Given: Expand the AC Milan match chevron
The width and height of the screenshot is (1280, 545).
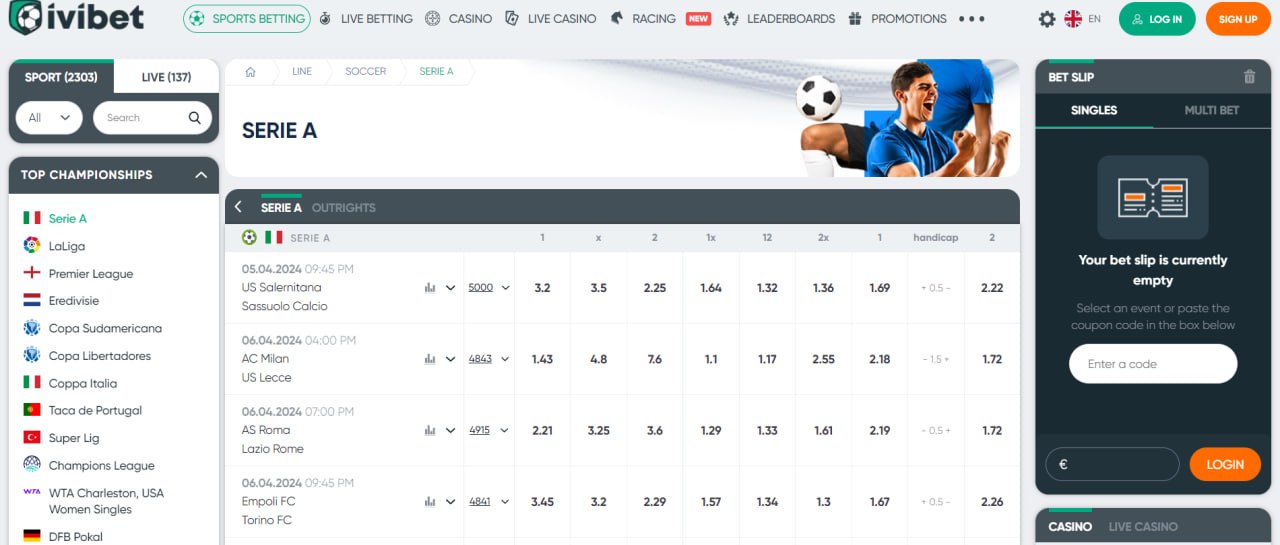Looking at the screenshot, I should [x=451, y=359].
